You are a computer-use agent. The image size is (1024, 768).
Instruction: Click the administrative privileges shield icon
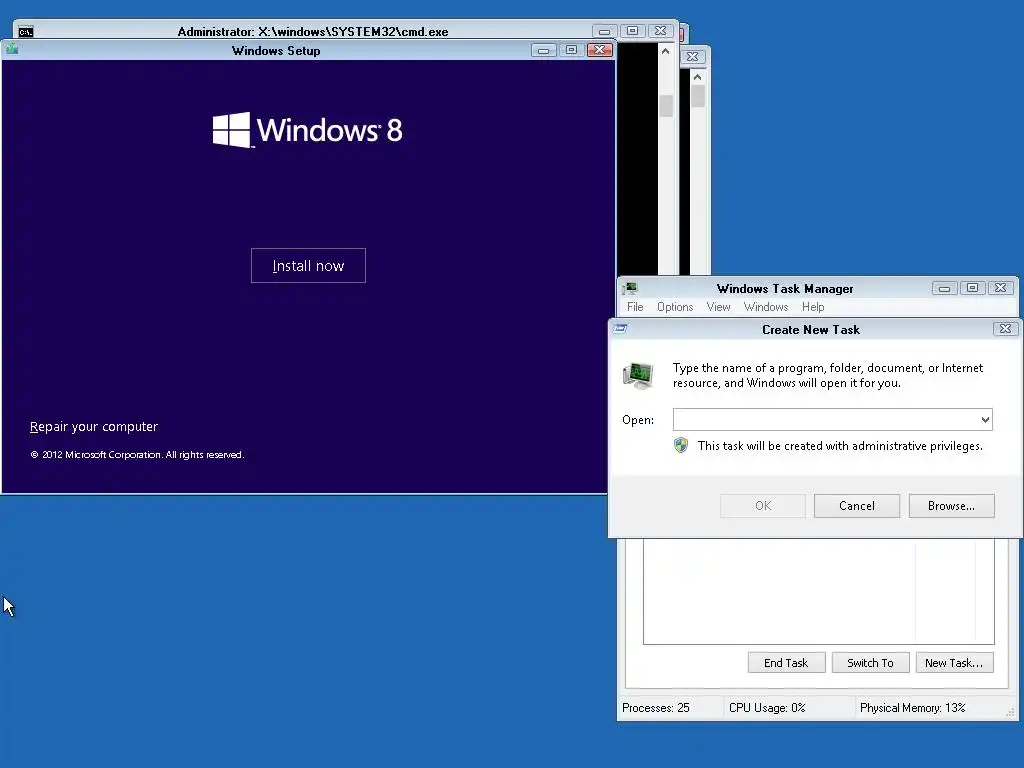click(x=681, y=445)
